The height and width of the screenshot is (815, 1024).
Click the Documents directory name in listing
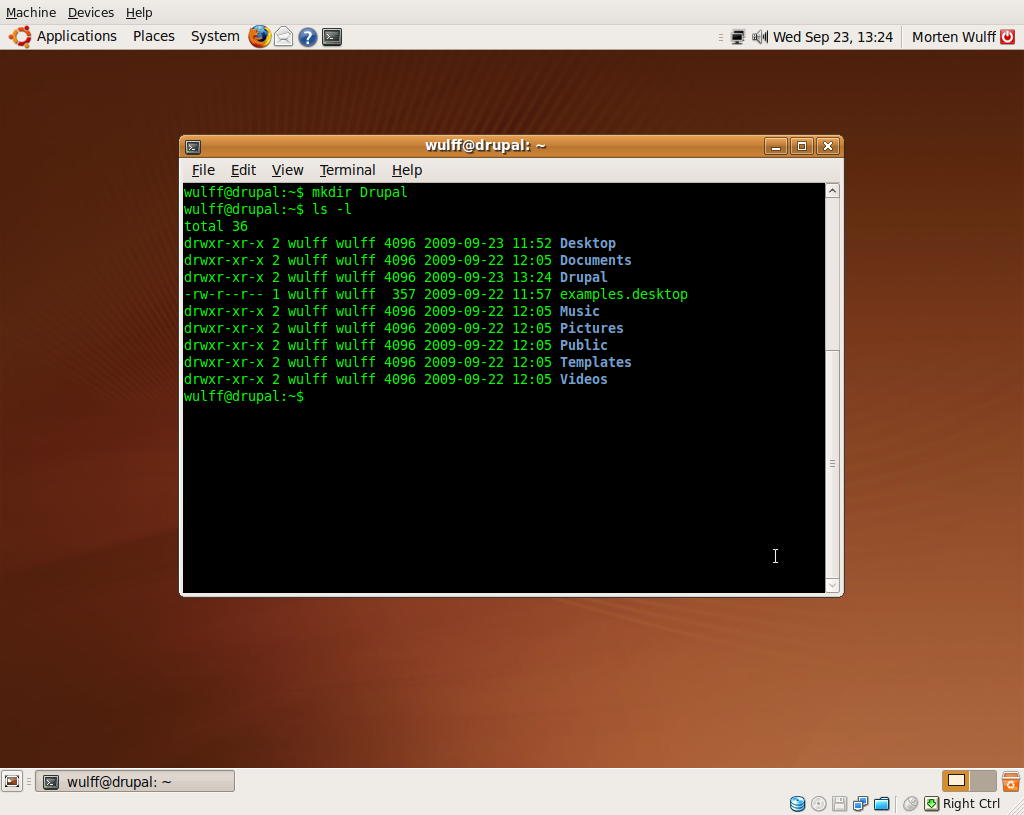point(596,261)
